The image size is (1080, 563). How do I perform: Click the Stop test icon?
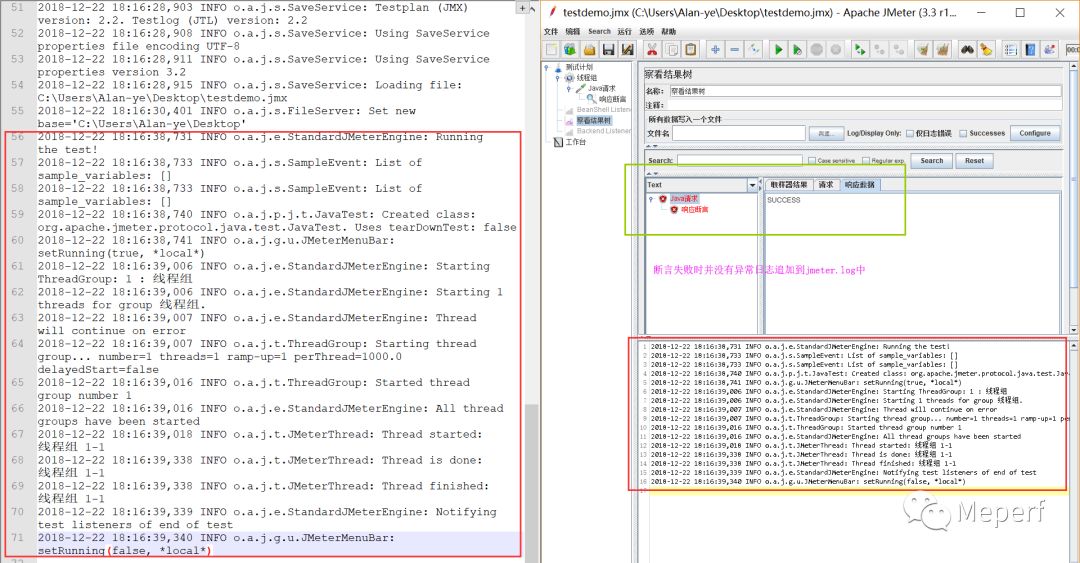point(817,50)
